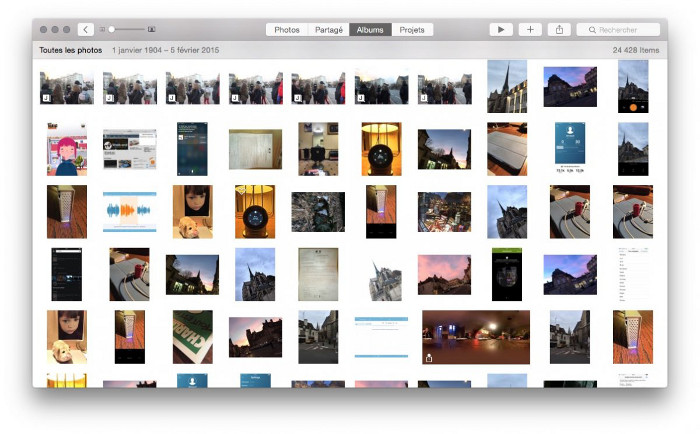Click the thumbnail zoom slider knob
Image resolution: width=700 pixels, height=434 pixels.
pos(112,30)
